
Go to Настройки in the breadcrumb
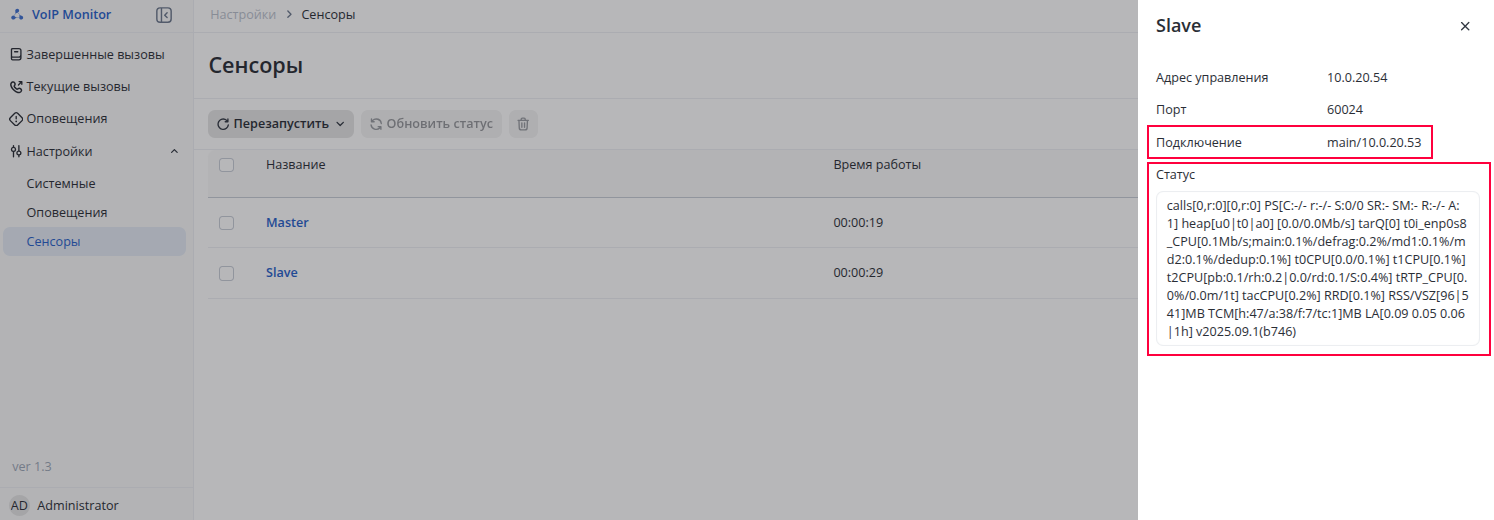coord(243,15)
